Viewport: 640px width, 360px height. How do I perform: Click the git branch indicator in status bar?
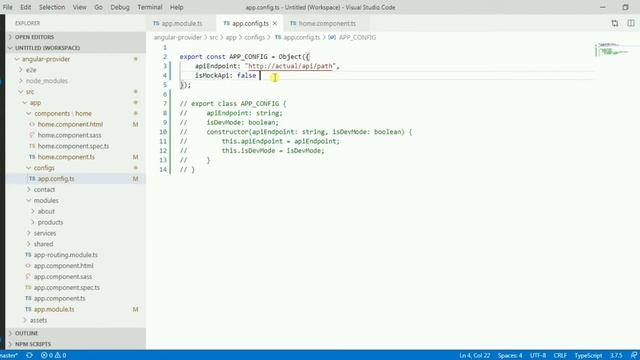(9, 356)
